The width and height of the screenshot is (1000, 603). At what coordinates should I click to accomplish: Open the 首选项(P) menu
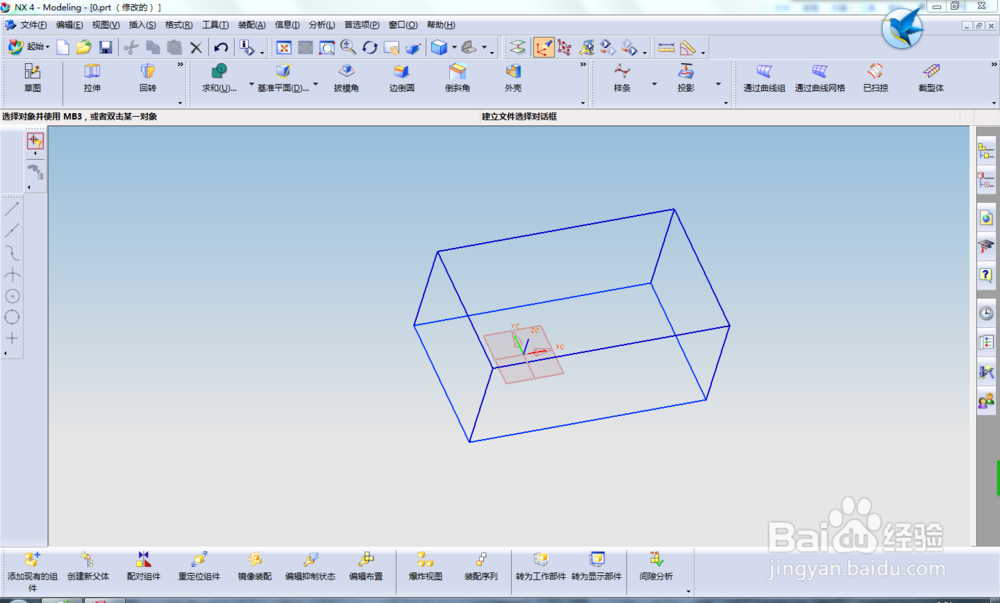pyautogui.click(x=362, y=25)
